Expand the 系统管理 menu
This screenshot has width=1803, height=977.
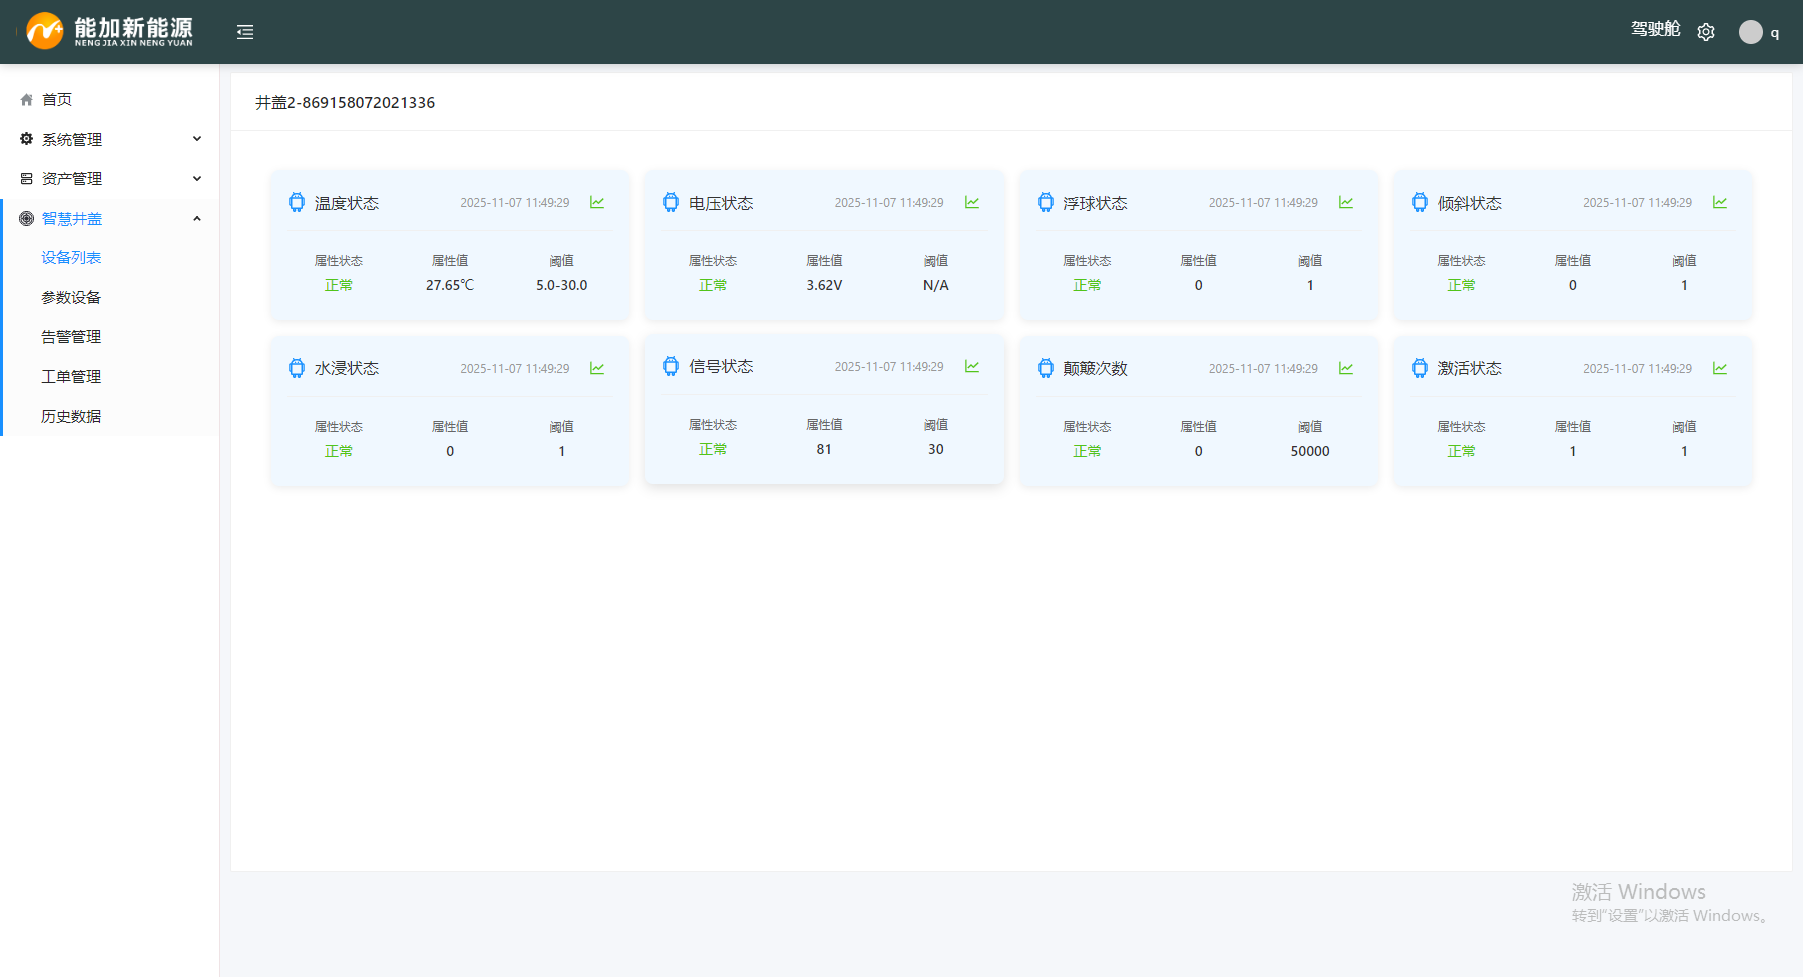(x=110, y=139)
